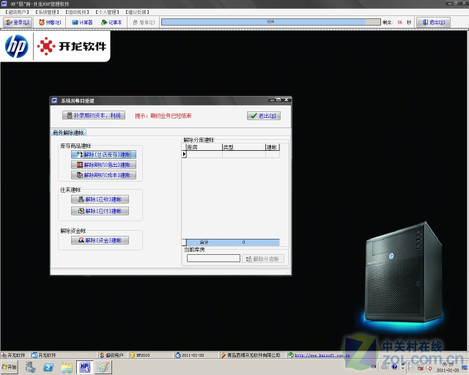The width and height of the screenshot is (469, 375).
Task: Select the 商务解除建账 tab
Action: point(69,133)
